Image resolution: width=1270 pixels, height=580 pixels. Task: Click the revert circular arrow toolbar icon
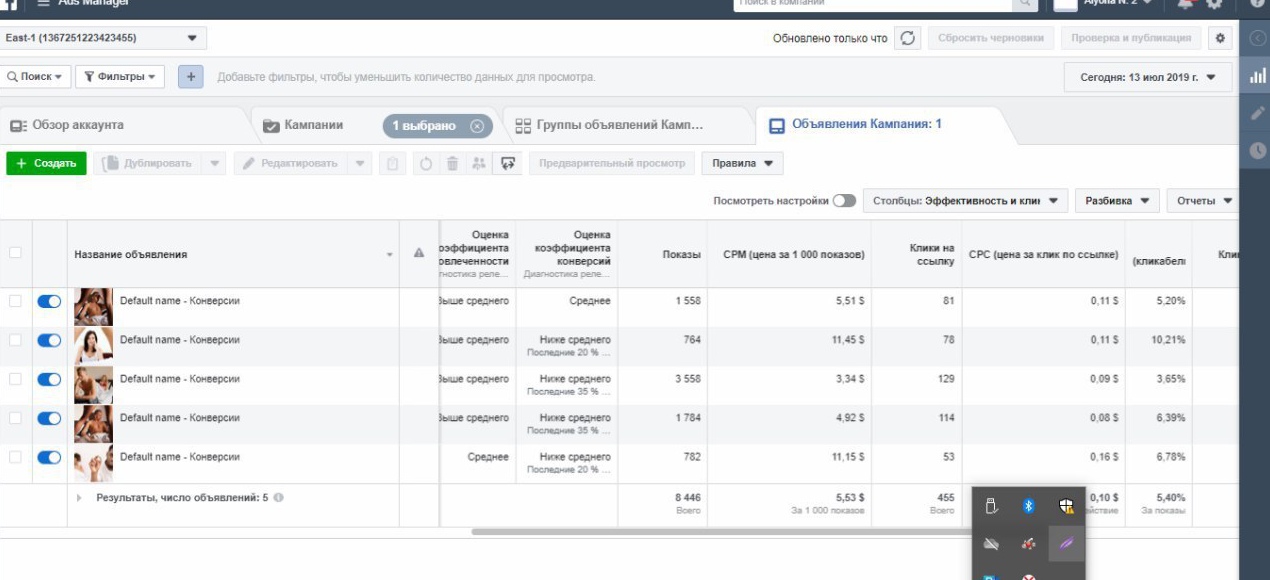(426, 163)
